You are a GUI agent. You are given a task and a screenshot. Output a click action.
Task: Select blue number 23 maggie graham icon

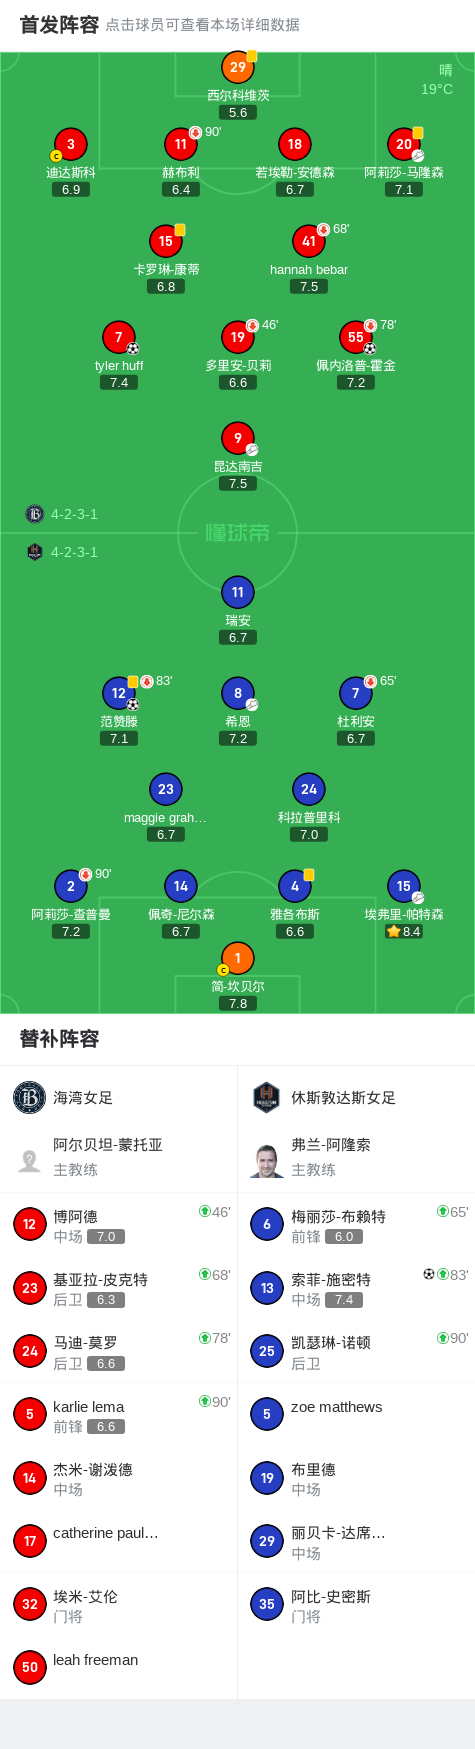[x=166, y=789]
